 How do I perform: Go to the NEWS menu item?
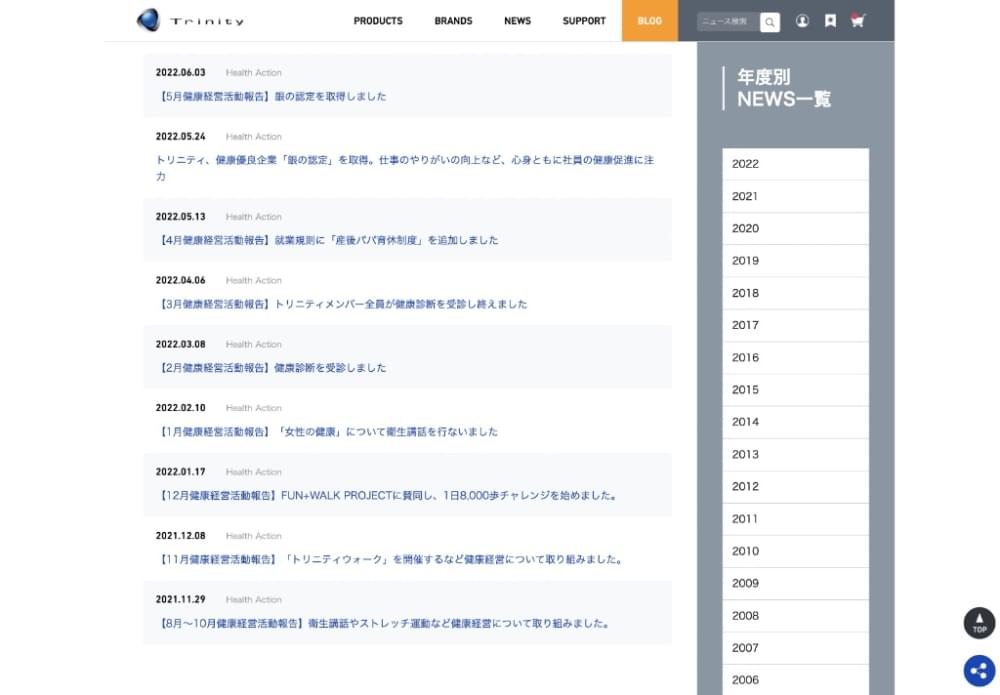tap(517, 21)
